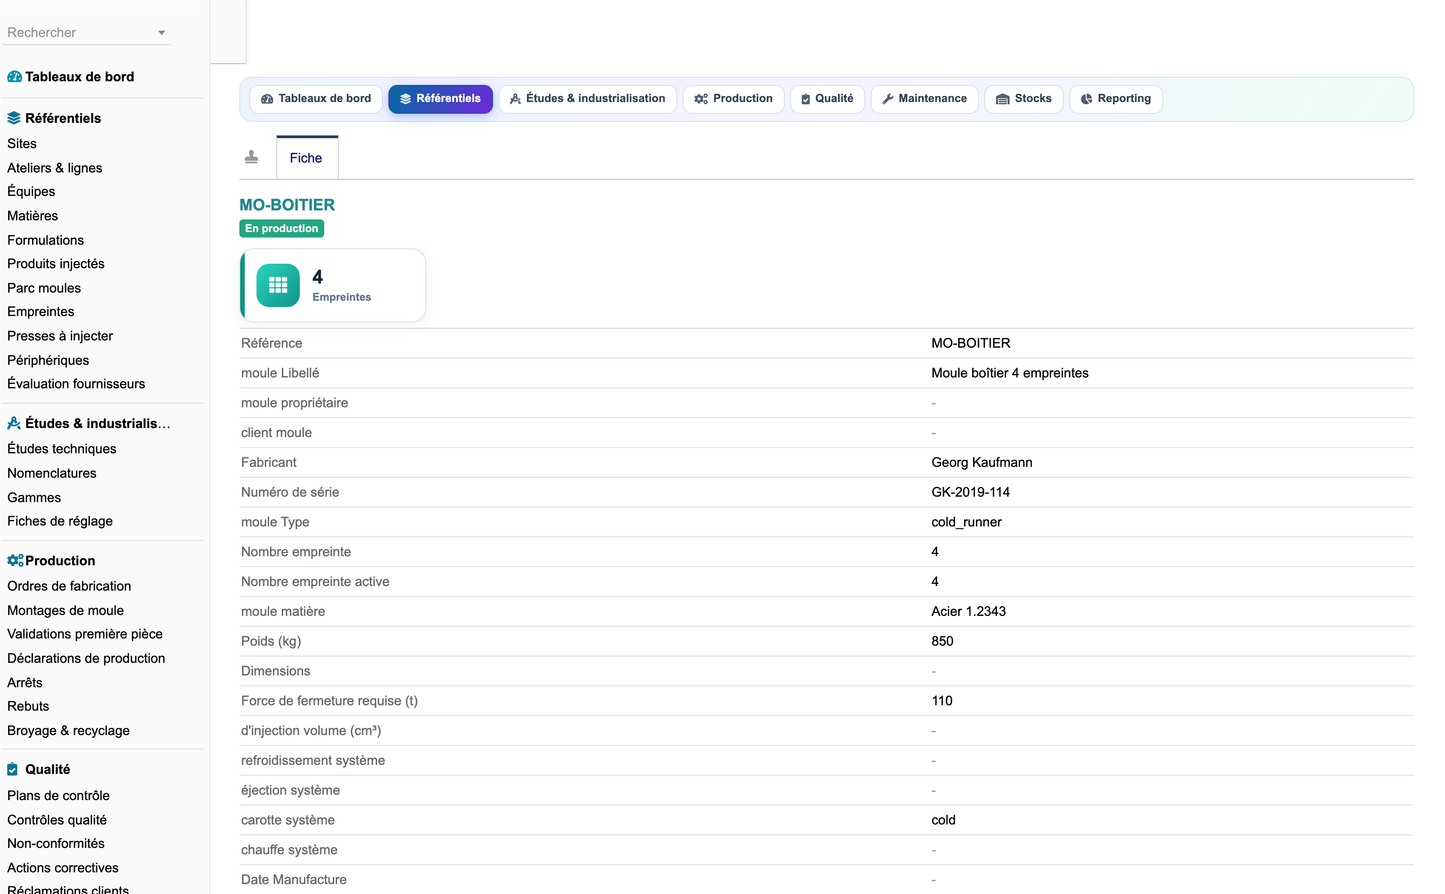Open Validations première pièce
1445x894 pixels.
point(85,634)
